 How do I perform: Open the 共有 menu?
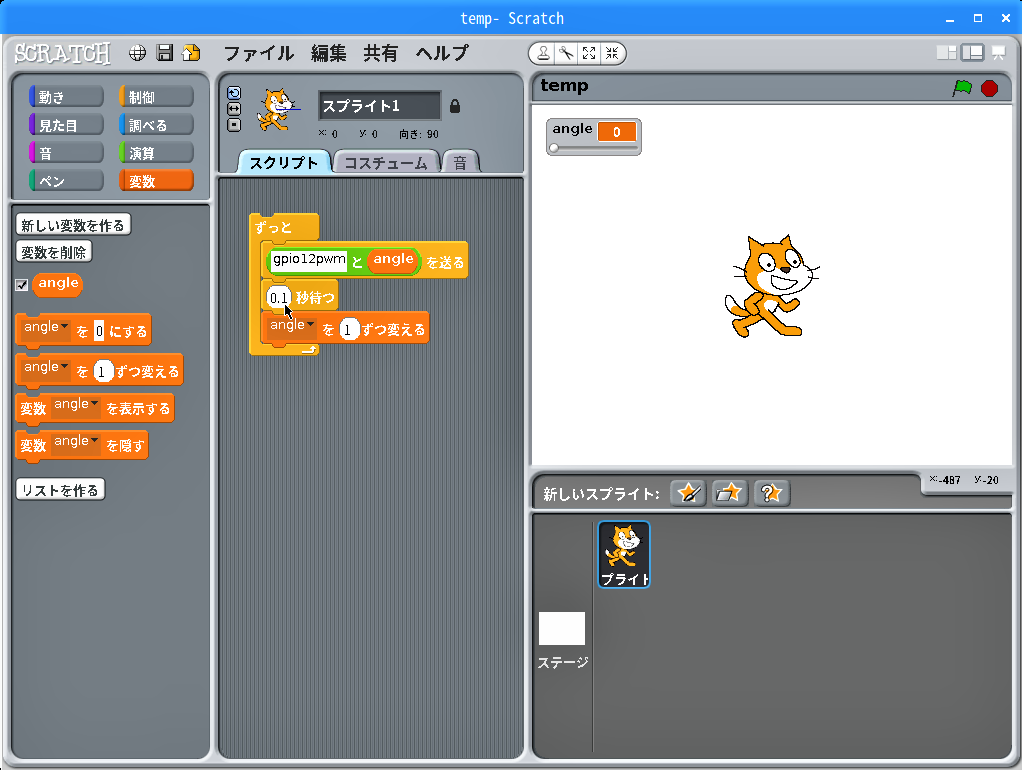tap(381, 53)
